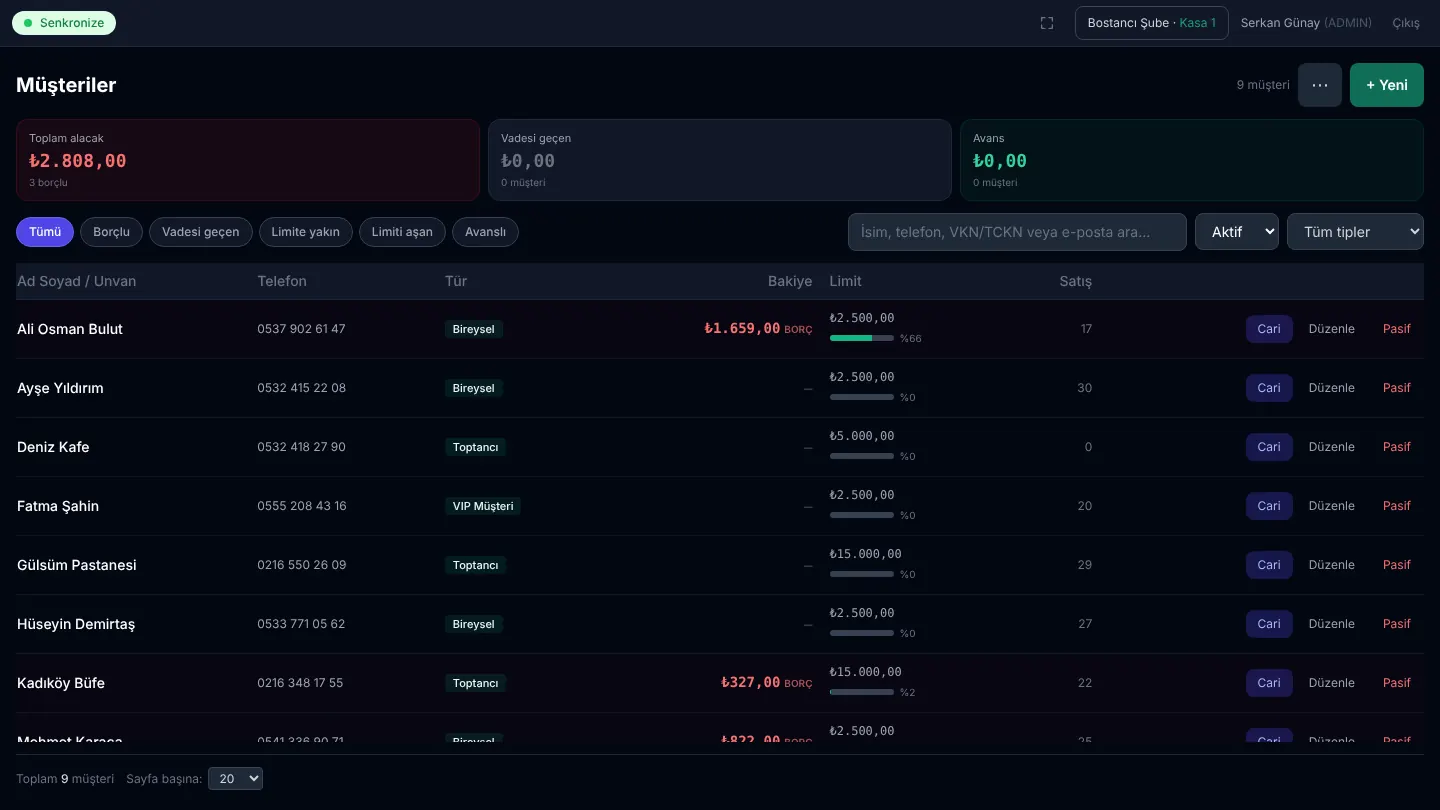Change rows per page dropdown showing 20

(235, 779)
